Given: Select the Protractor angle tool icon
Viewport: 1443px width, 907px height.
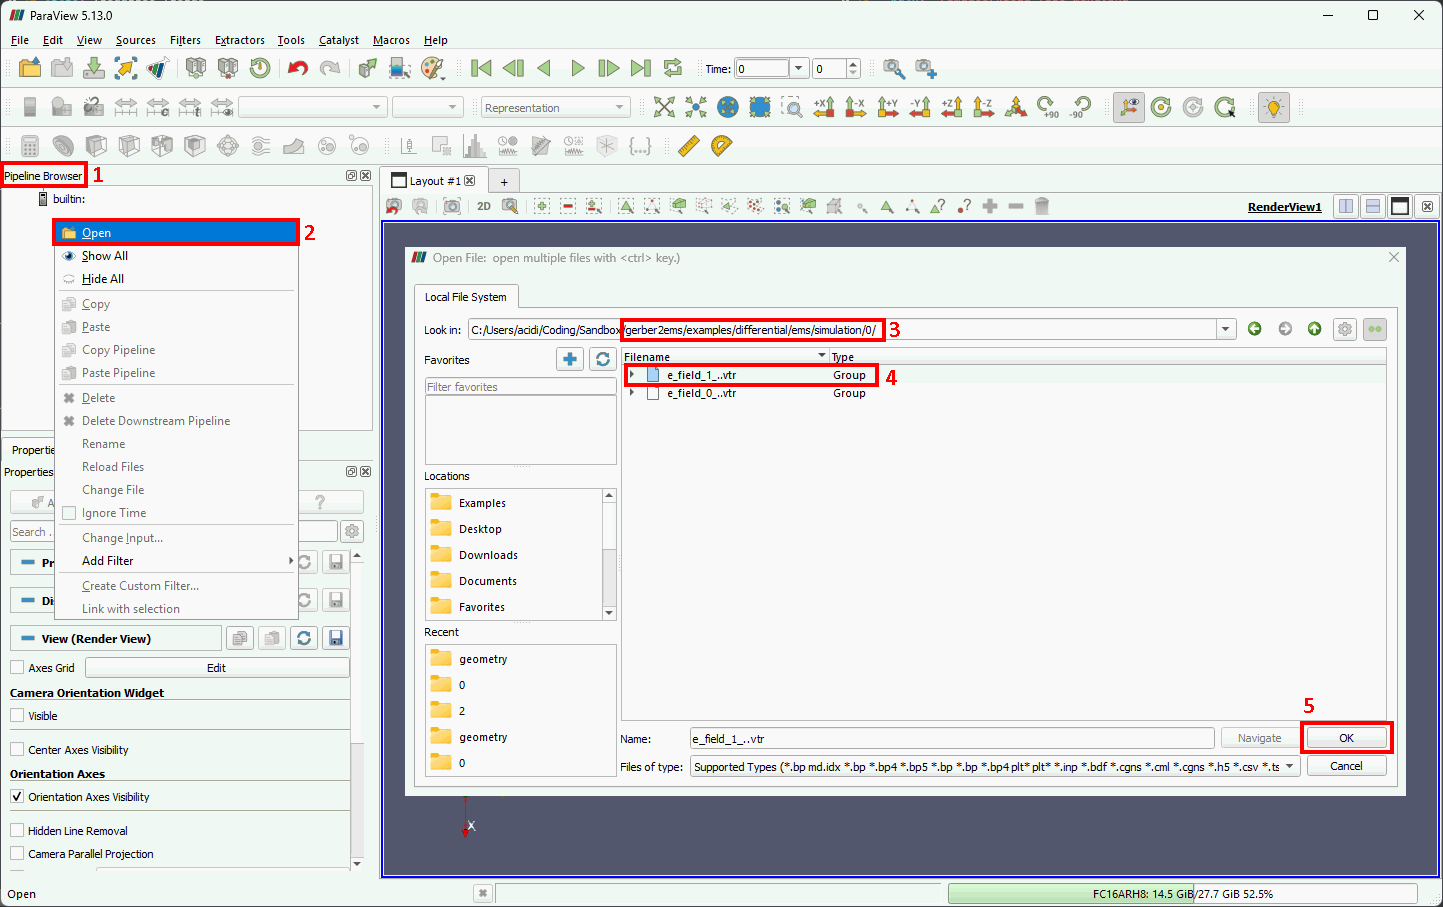Looking at the screenshot, I should pos(721,146).
